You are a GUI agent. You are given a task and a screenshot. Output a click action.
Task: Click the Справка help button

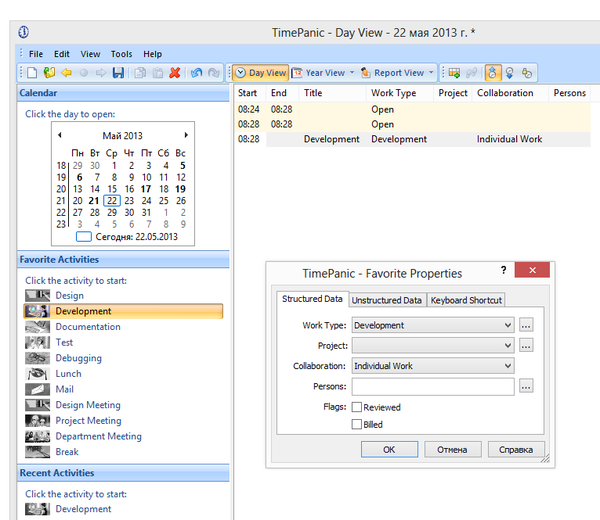coord(516,450)
